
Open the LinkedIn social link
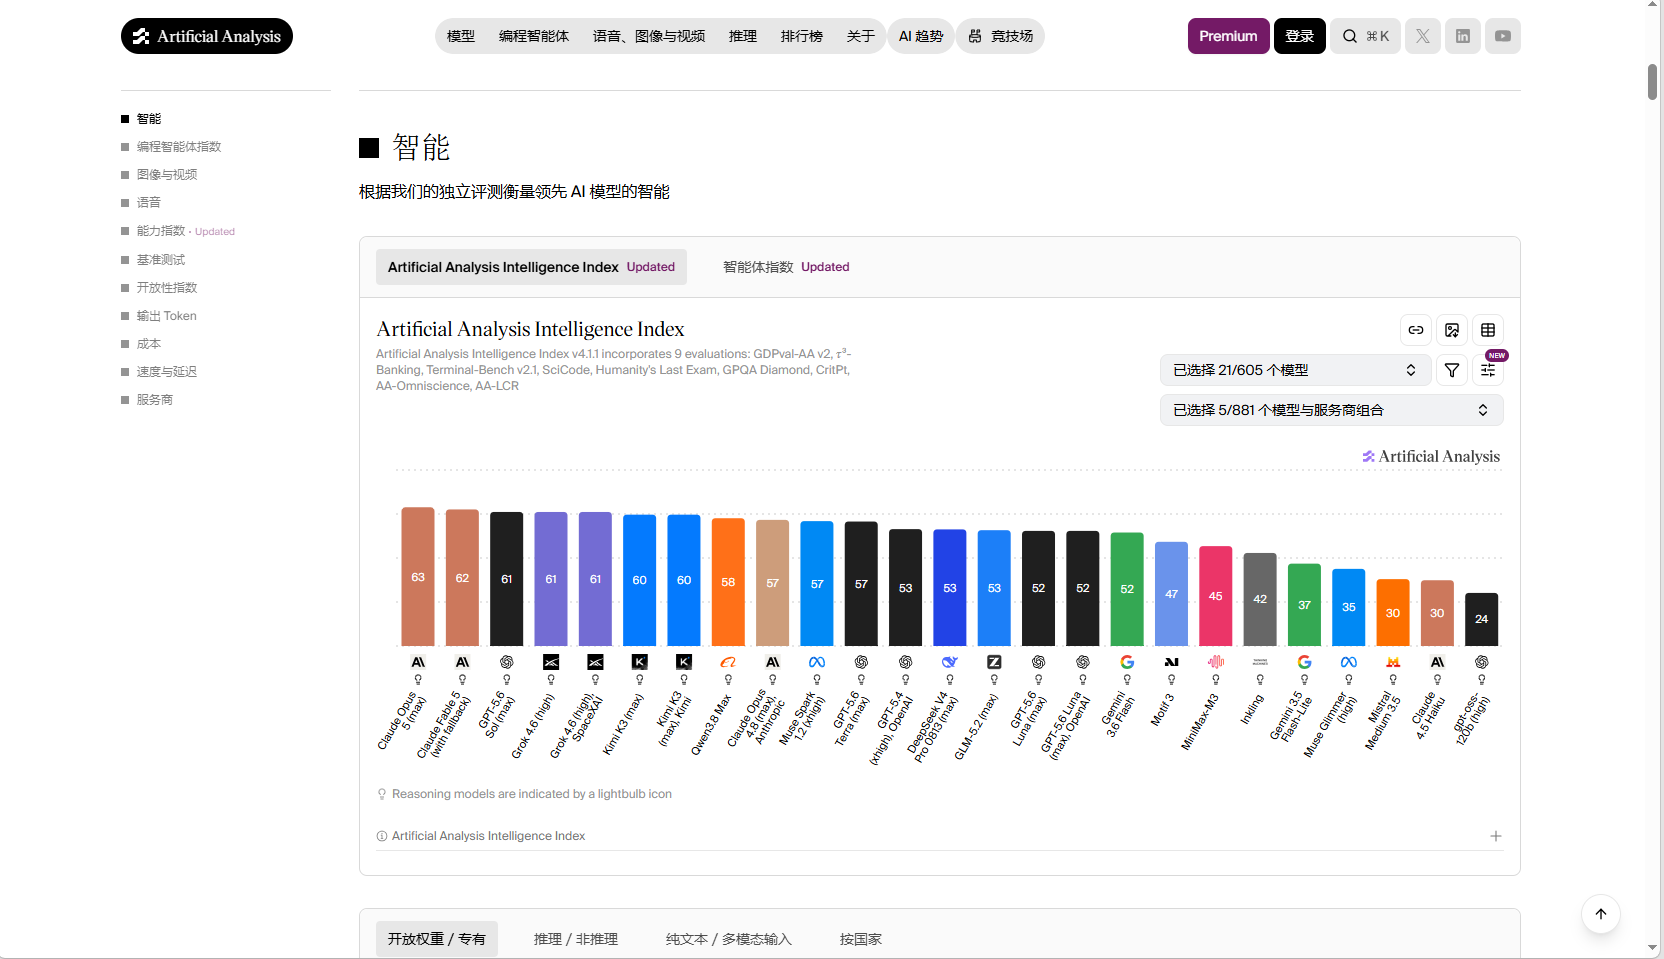pos(1463,36)
